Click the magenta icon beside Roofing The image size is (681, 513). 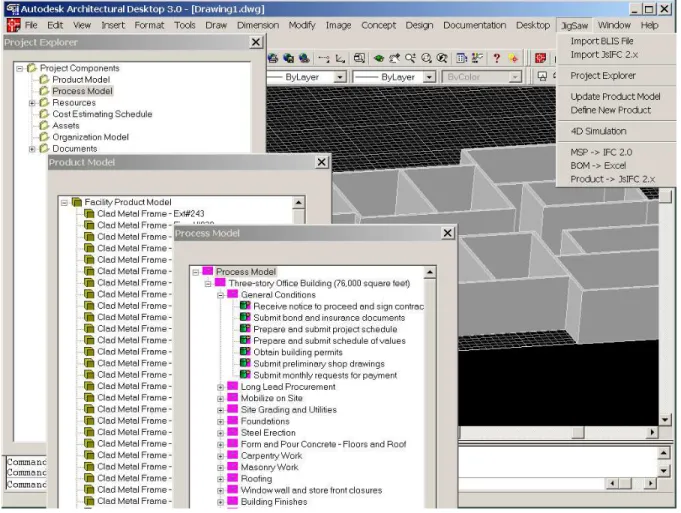click(x=233, y=478)
